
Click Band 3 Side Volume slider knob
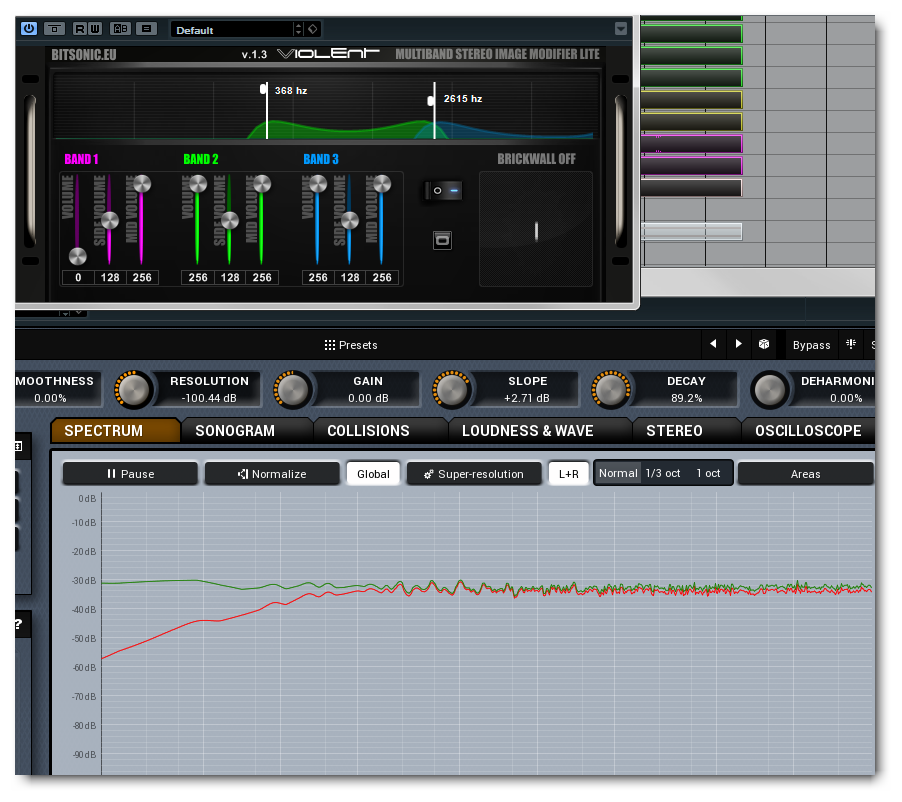pos(350,220)
